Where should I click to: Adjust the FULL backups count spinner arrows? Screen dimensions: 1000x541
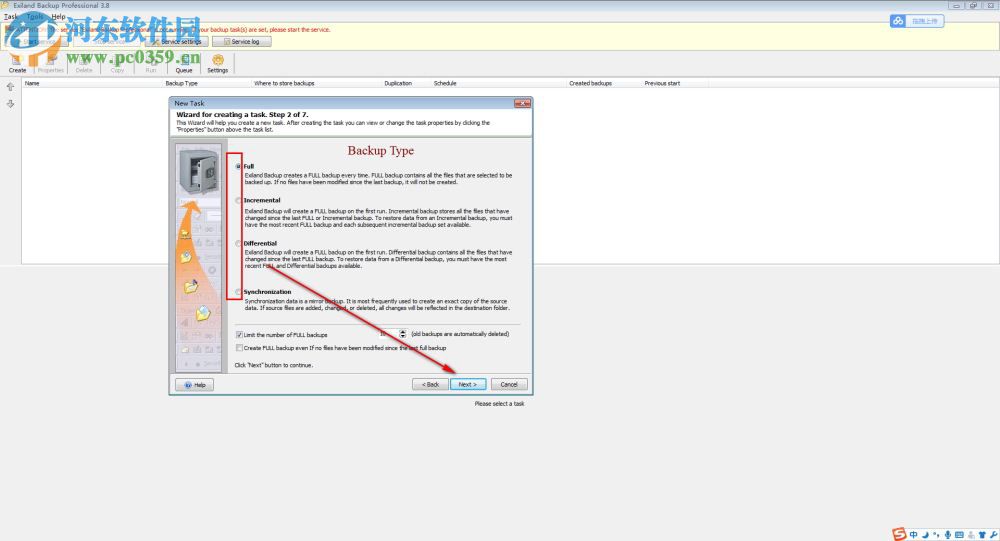pos(402,334)
